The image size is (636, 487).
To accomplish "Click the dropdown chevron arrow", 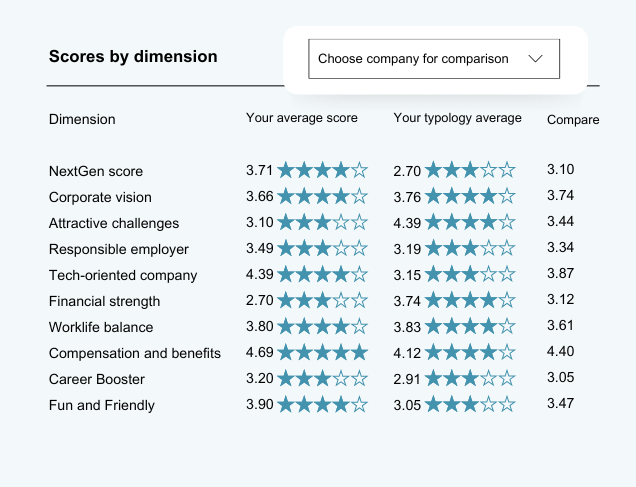I will pyautogui.click(x=535, y=59).
